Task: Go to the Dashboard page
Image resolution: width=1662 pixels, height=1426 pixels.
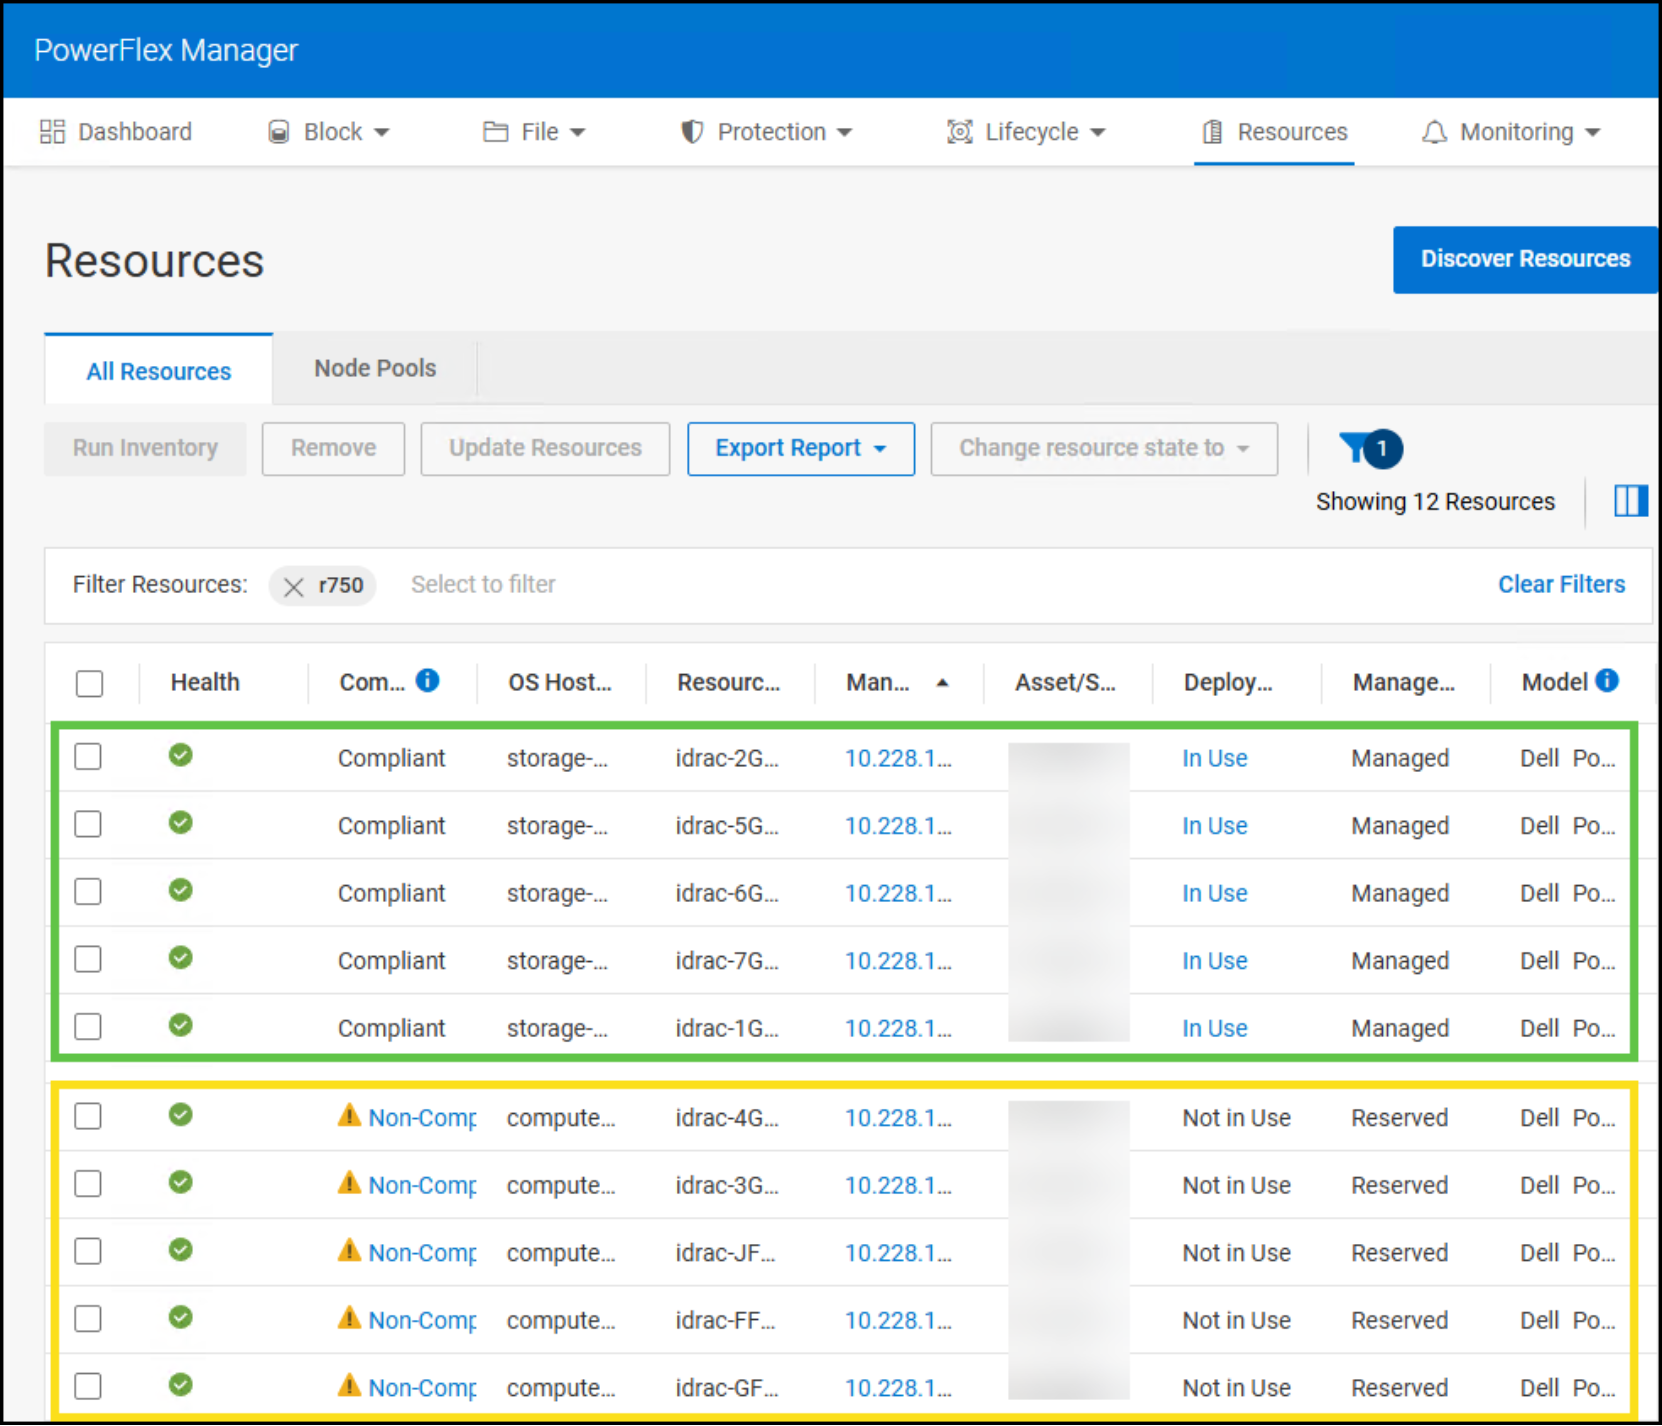Action: 116,132
